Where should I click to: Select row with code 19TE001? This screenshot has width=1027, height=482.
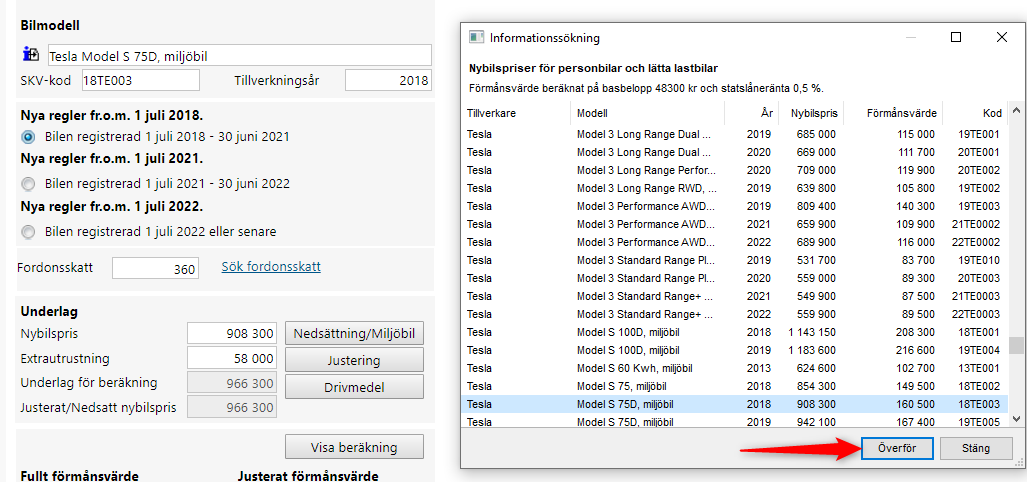[736, 134]
